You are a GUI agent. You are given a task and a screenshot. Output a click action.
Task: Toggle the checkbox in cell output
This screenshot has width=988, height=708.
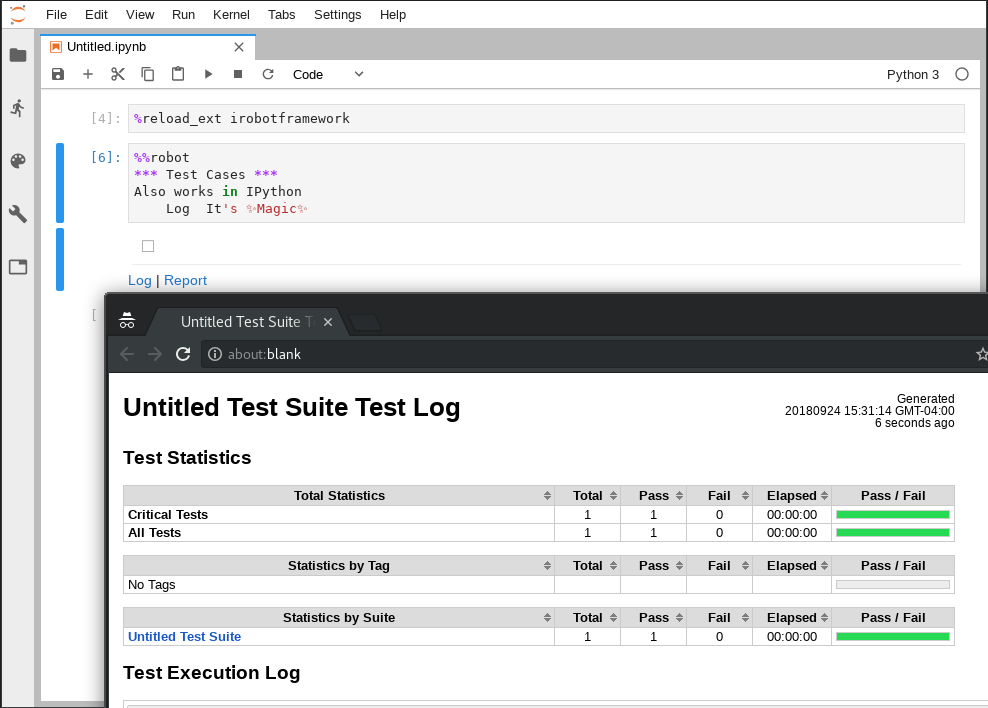(x=148, y=246)
